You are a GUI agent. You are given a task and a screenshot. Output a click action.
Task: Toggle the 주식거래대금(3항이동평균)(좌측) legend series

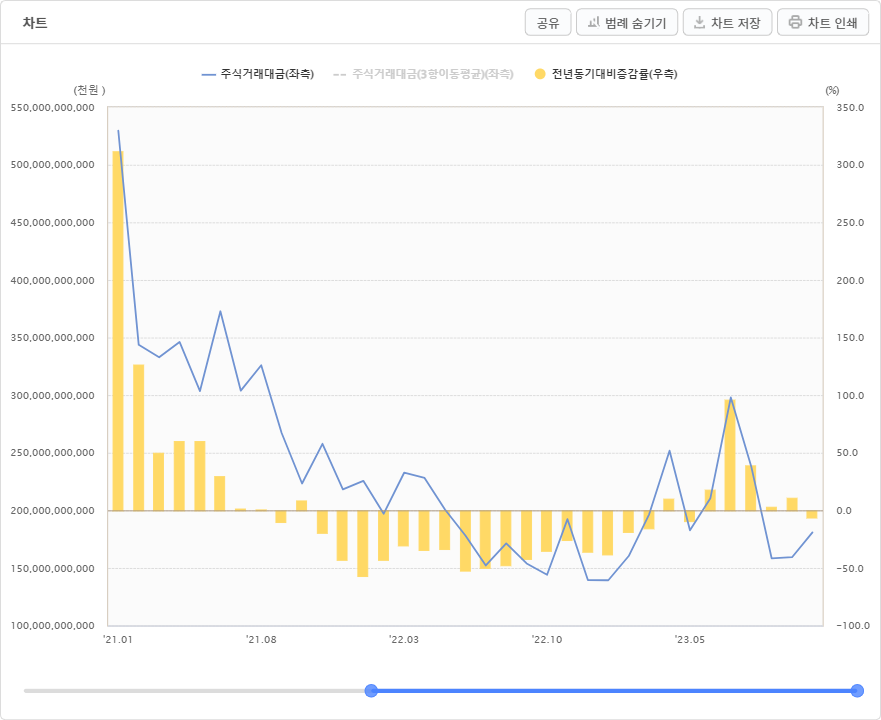tap(424, 74)
